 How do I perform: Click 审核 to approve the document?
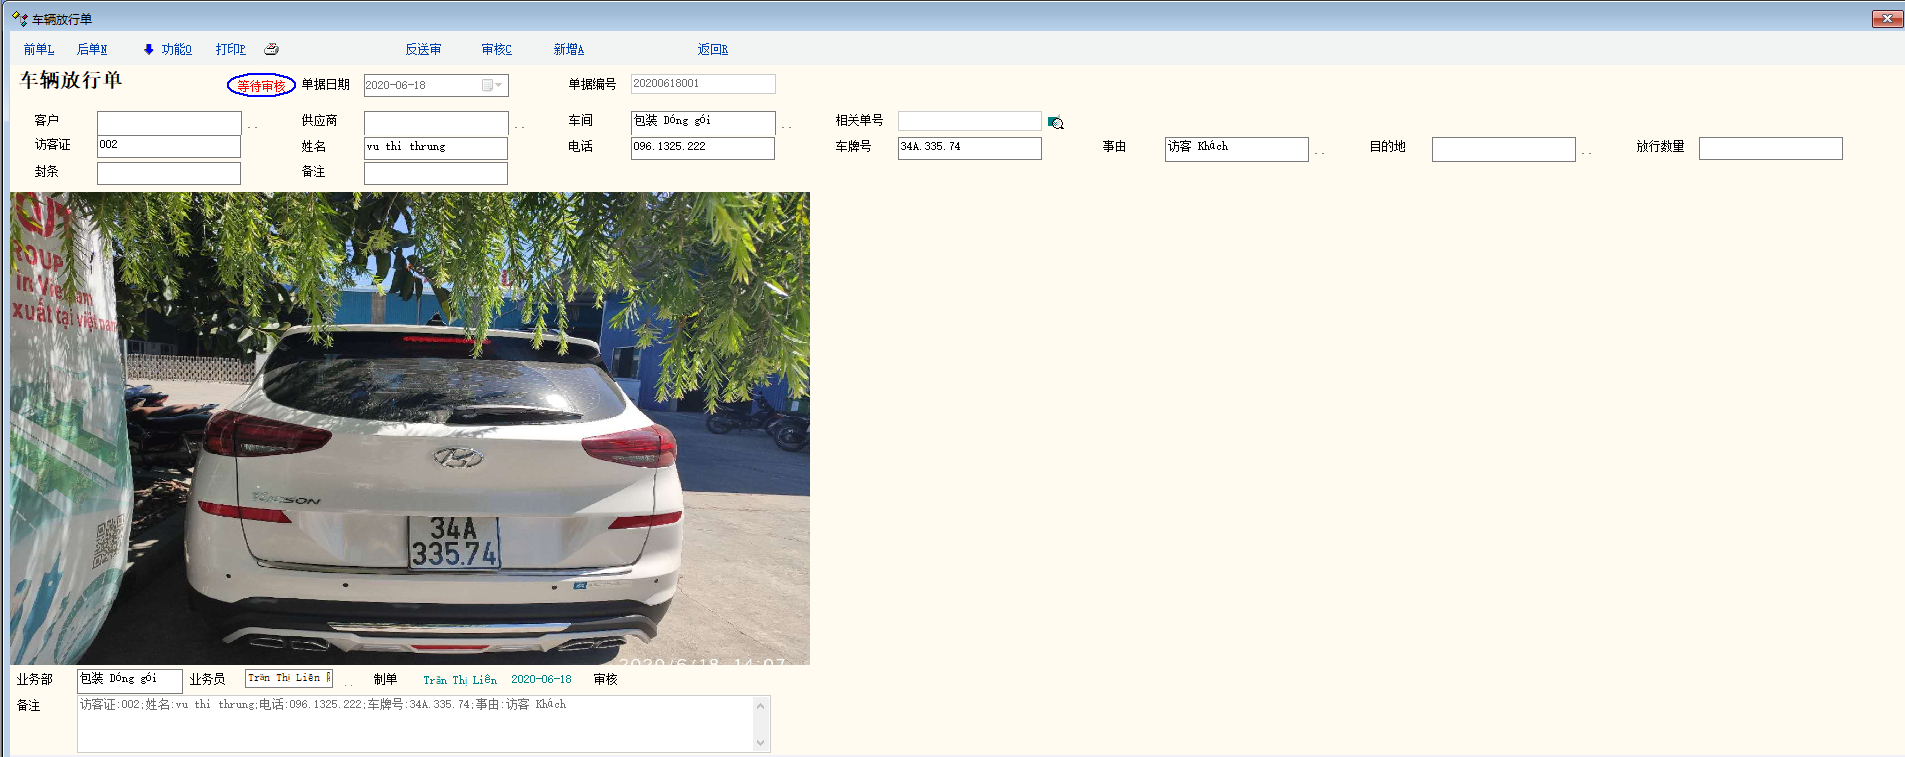pyautogui.click(x=496, y=49)
